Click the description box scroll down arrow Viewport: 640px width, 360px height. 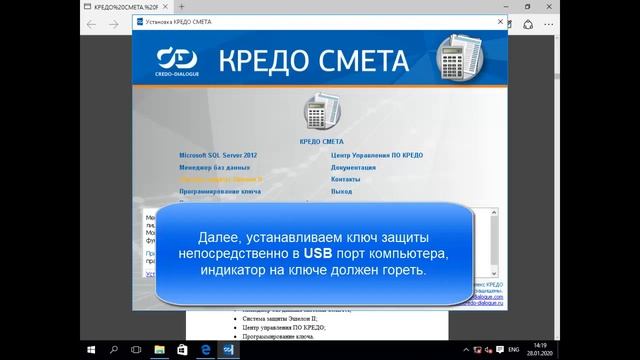click(x=494, y=273)
